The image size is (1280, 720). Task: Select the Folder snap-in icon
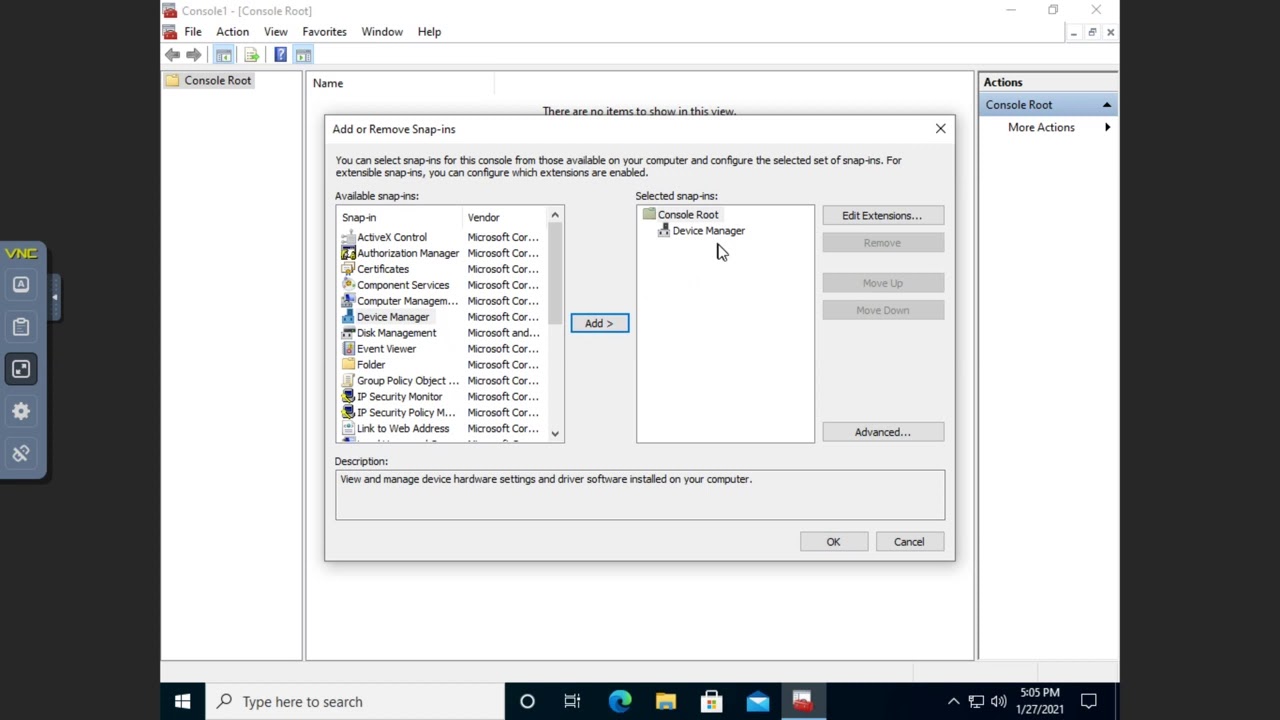click(348, 365)
